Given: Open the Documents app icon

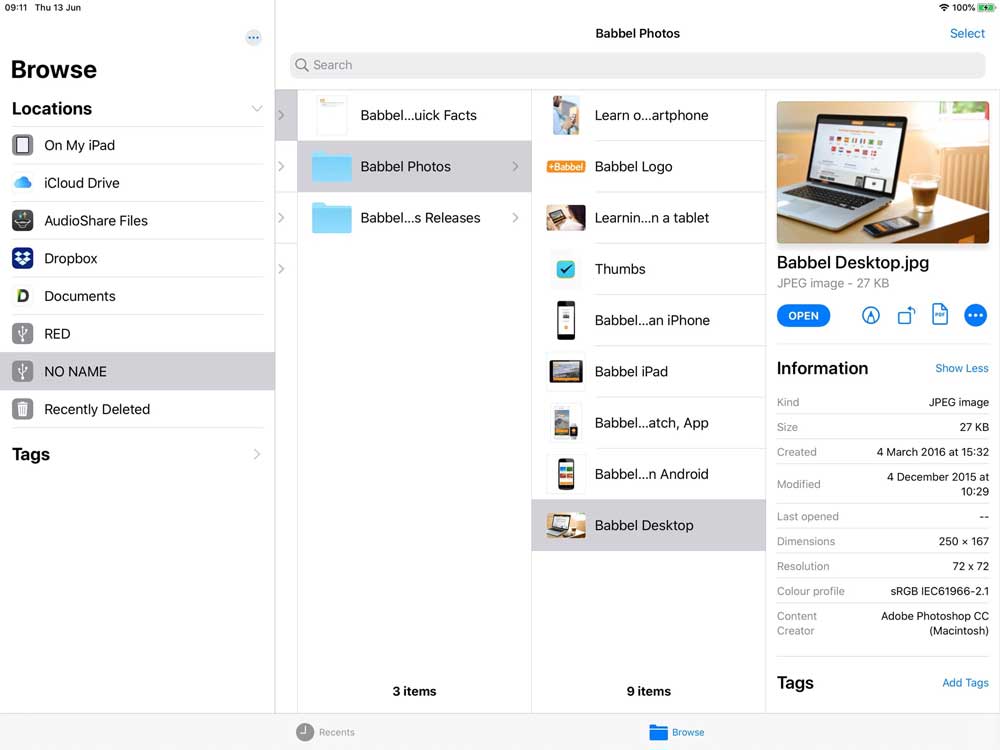Looking at the screenshot, I should point(22,295).
